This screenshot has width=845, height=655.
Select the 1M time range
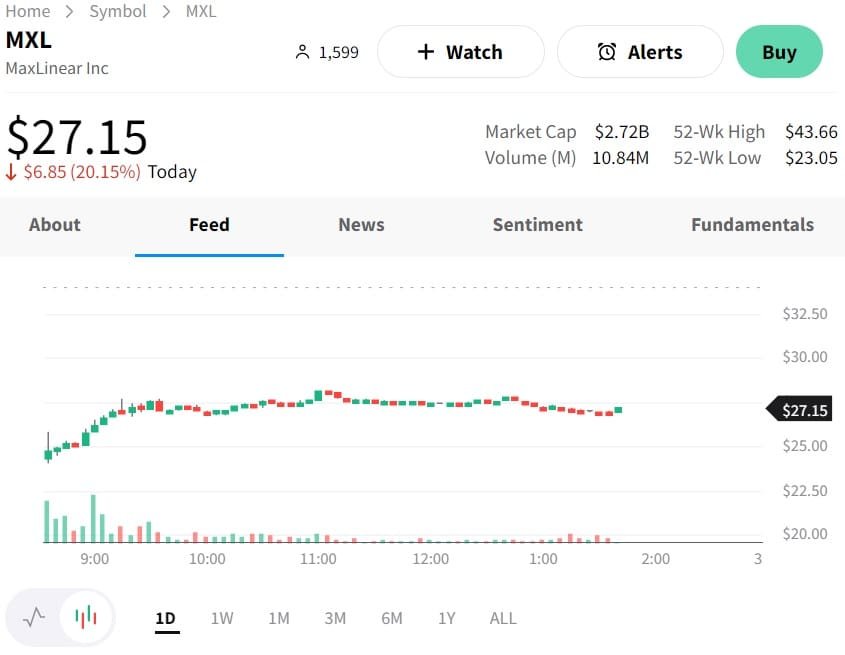pos(279,618)
